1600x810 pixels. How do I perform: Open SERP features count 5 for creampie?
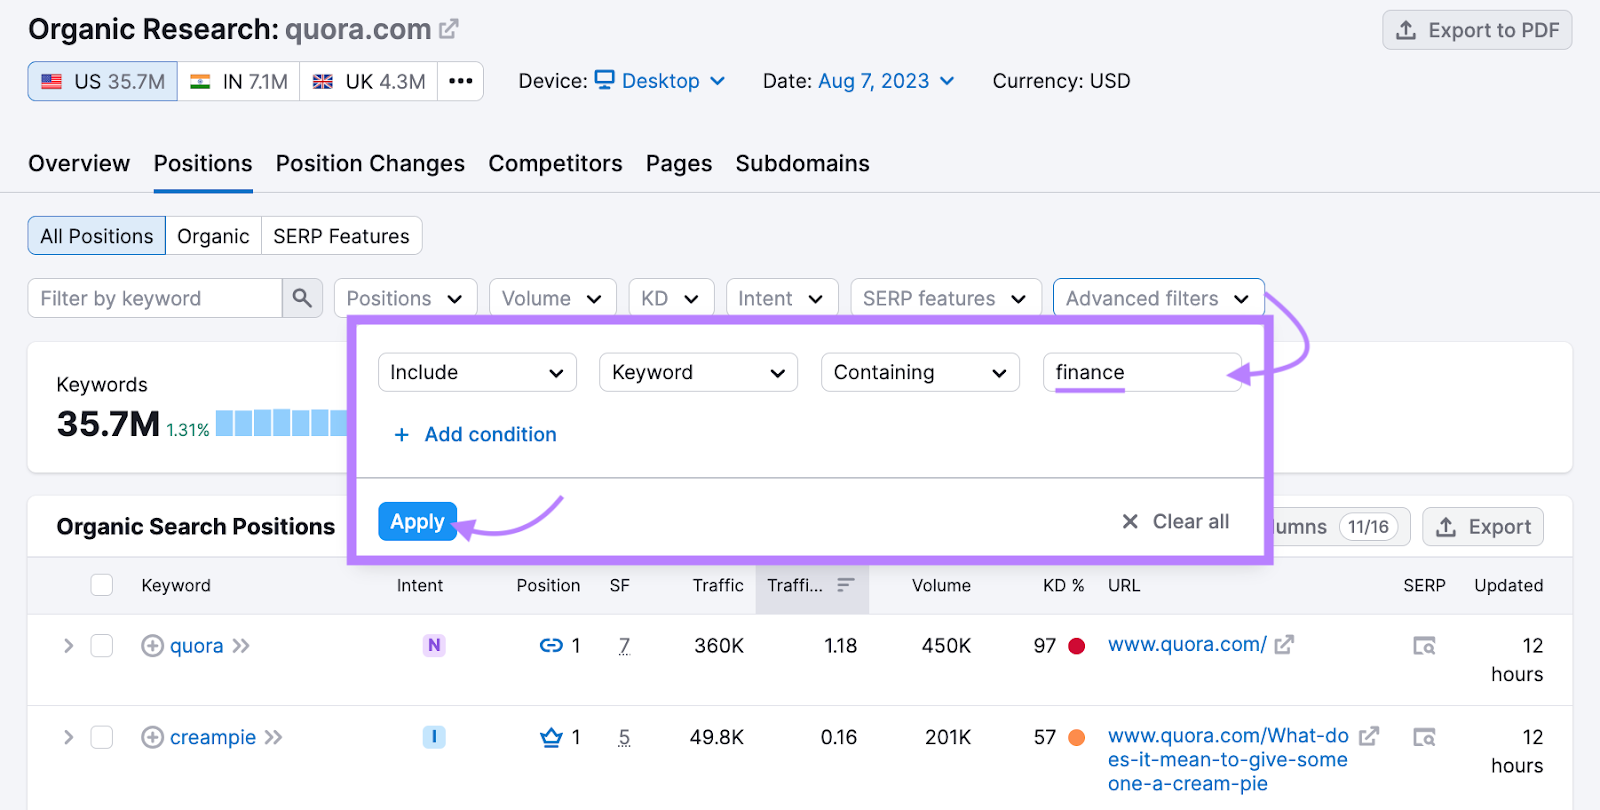click(x=624, y=737)
